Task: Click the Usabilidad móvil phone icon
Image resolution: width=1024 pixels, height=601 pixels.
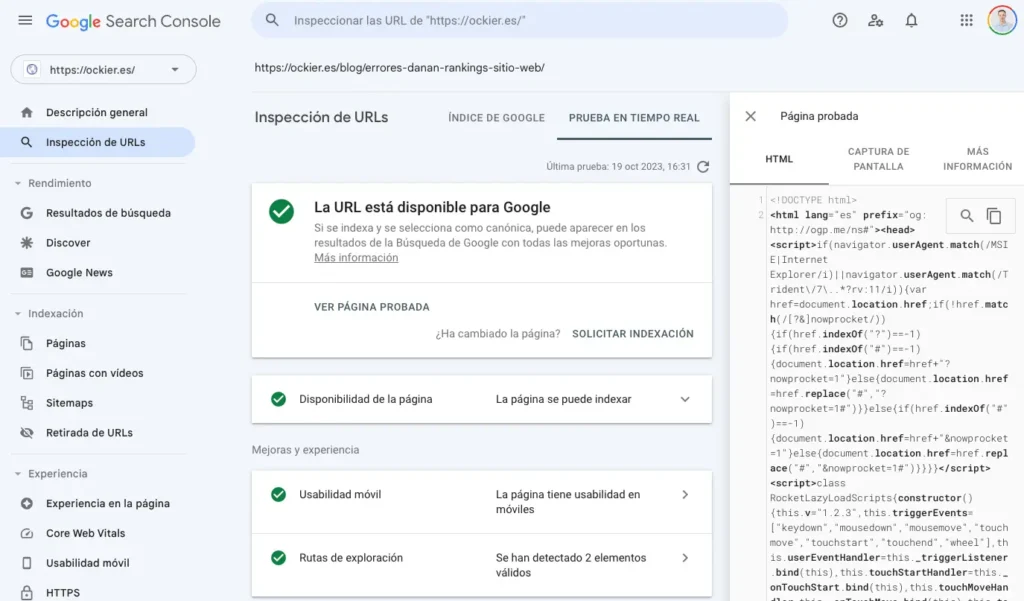Action: [x=27, y=563]
